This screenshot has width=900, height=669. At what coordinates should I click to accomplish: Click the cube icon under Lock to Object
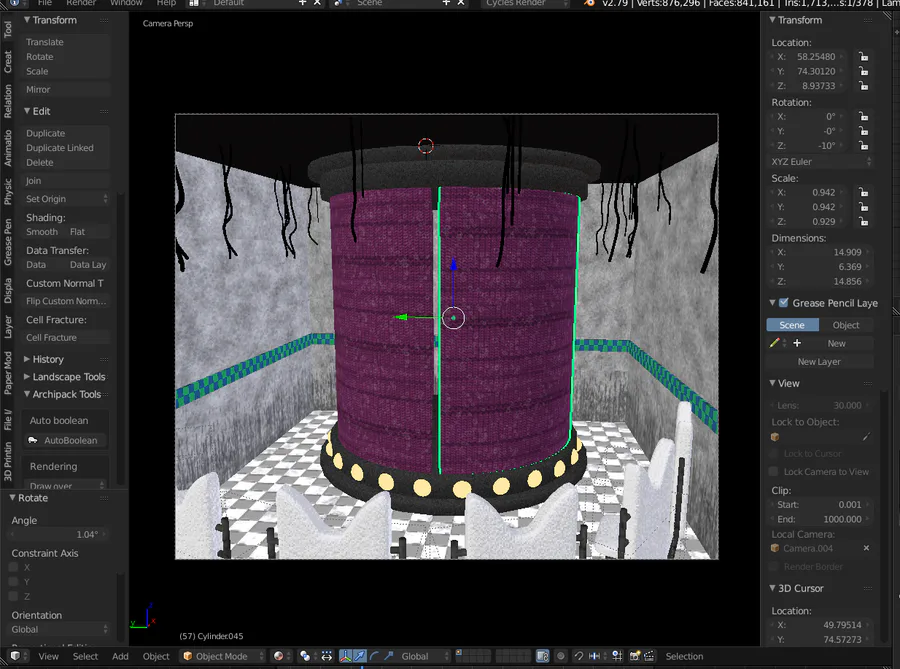(x=775, y=437)
